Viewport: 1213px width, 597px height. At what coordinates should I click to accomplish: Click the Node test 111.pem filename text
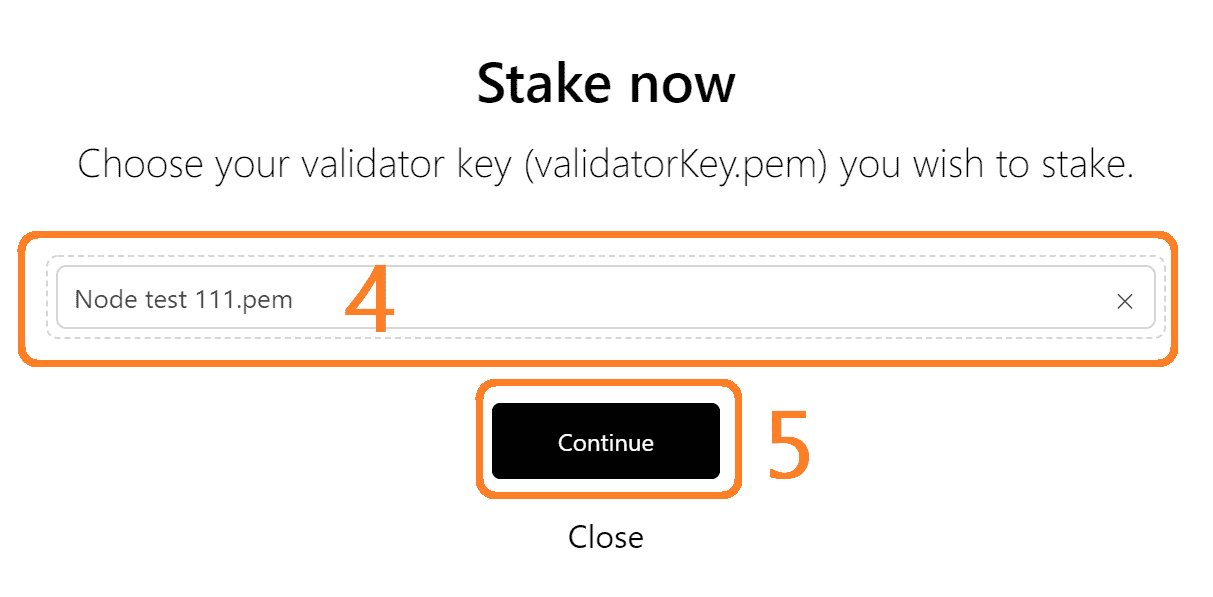(x=184, y=299)
